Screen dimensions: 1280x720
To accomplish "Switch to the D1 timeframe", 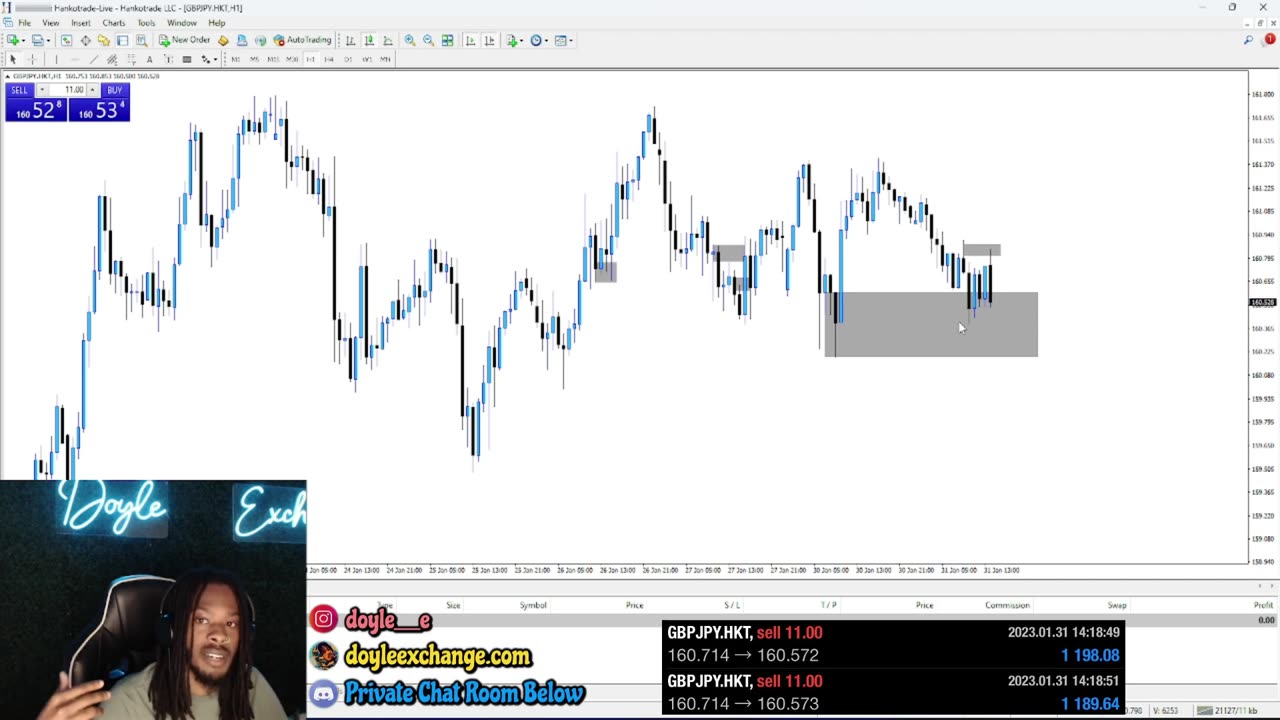I will [348, 59].
